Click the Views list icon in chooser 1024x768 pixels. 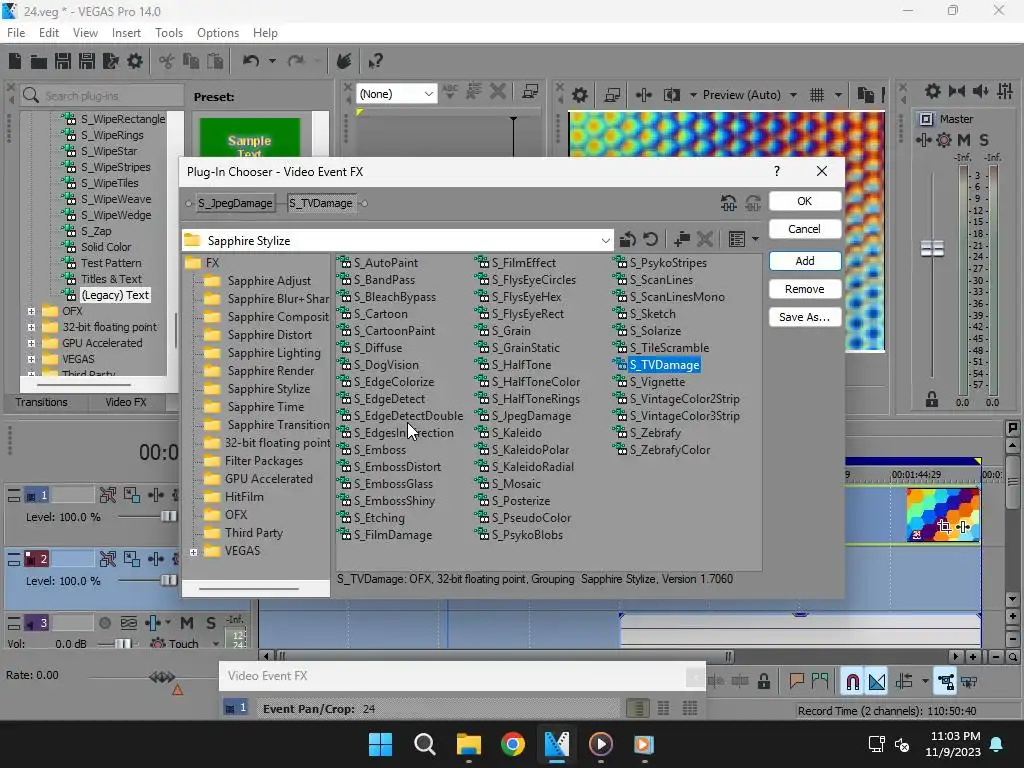click(x=737, y=240)
